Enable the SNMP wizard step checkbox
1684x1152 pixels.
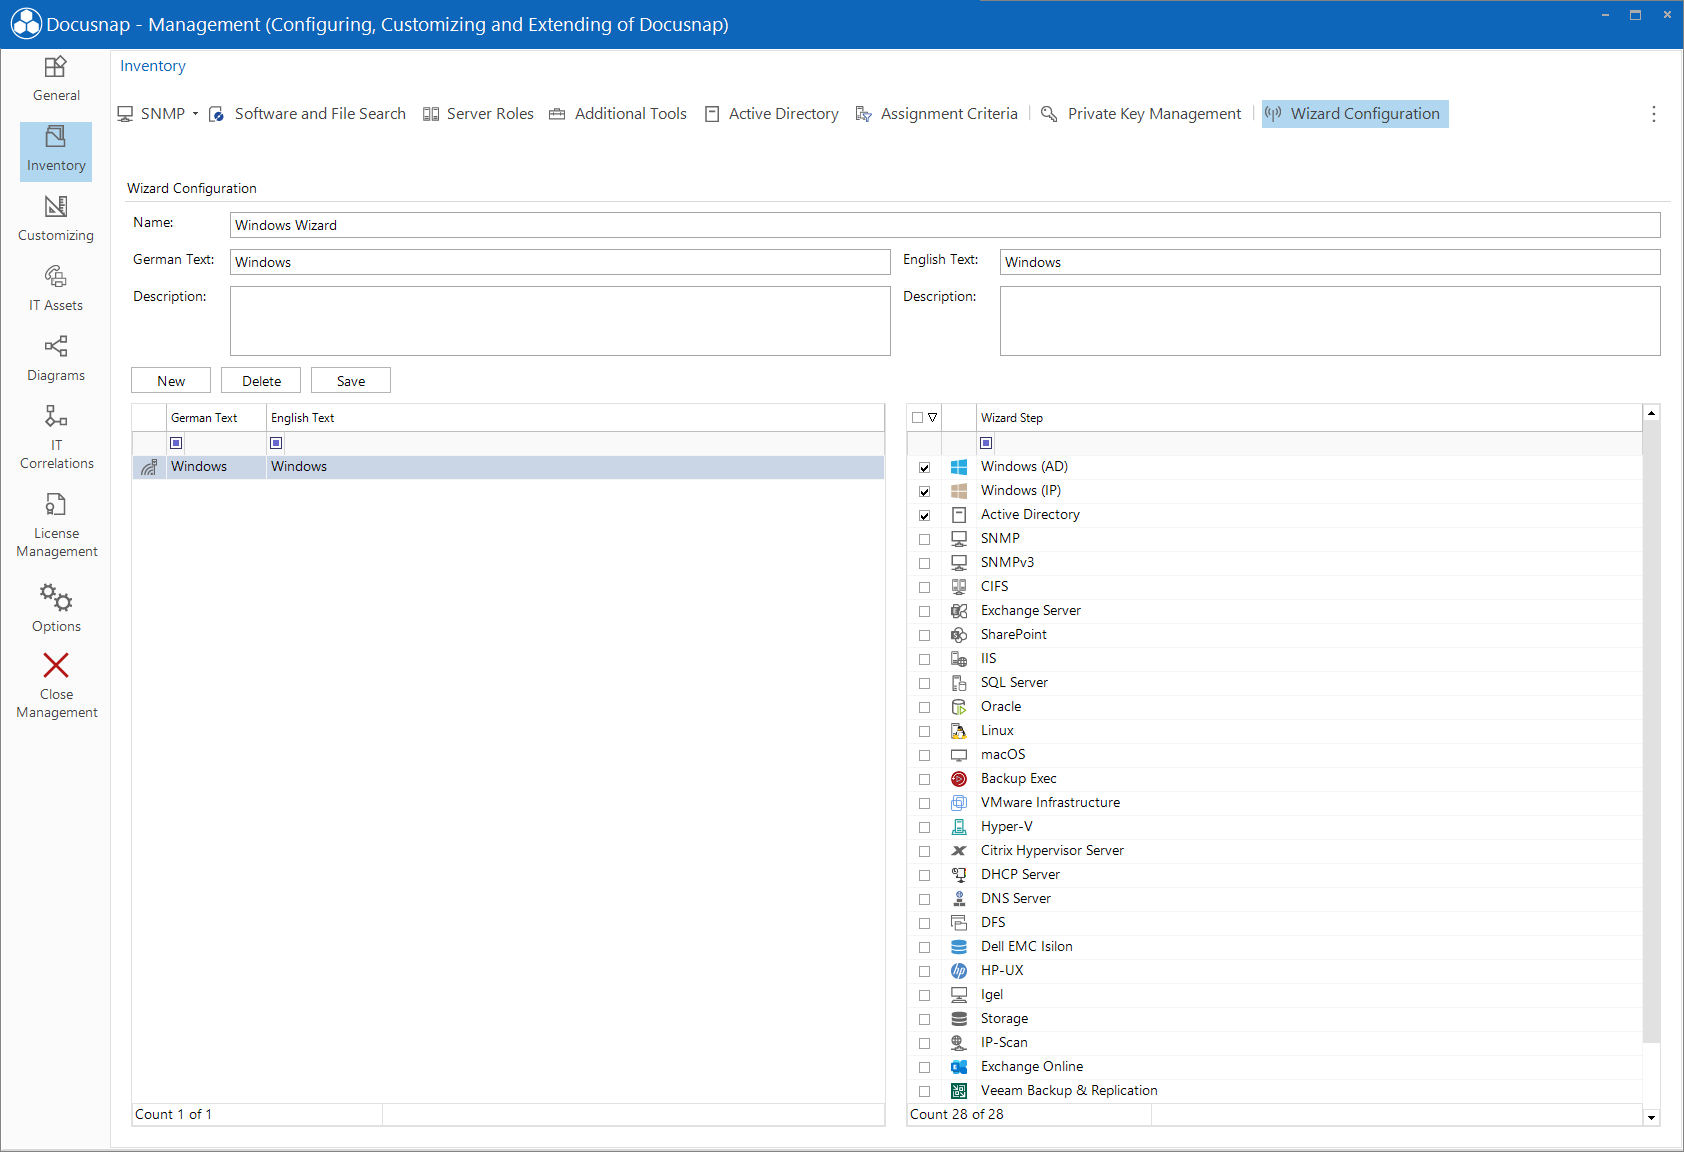tap(925, 539)
